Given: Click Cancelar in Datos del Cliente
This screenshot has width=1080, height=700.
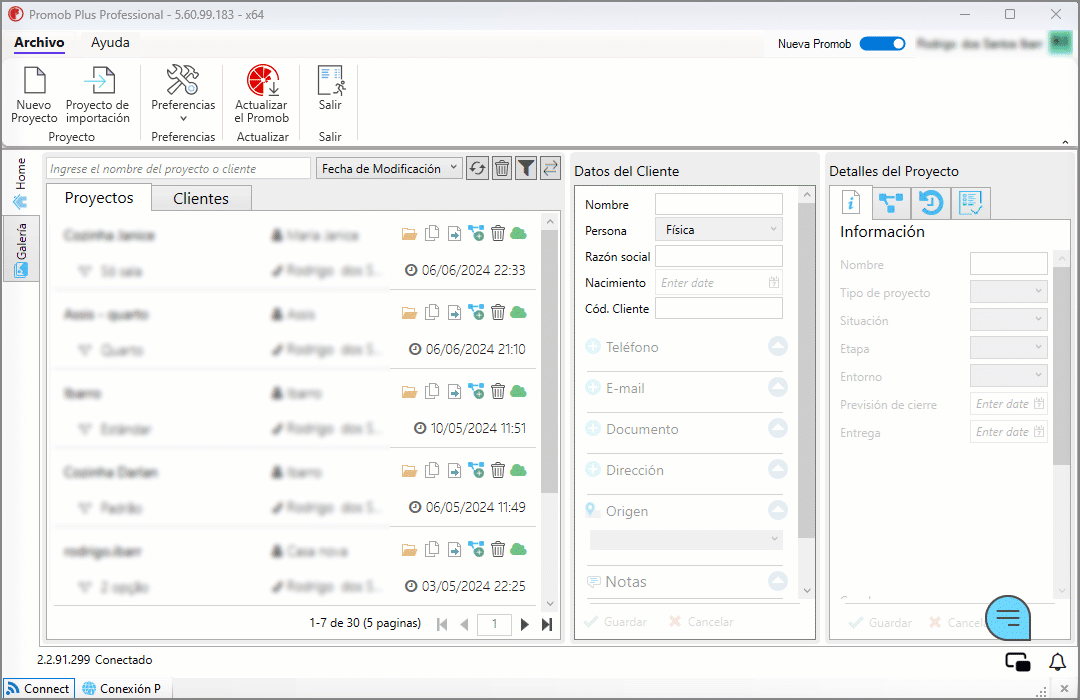Looking at the screenshot, I should pyautogui.click(x=701, y=622).
